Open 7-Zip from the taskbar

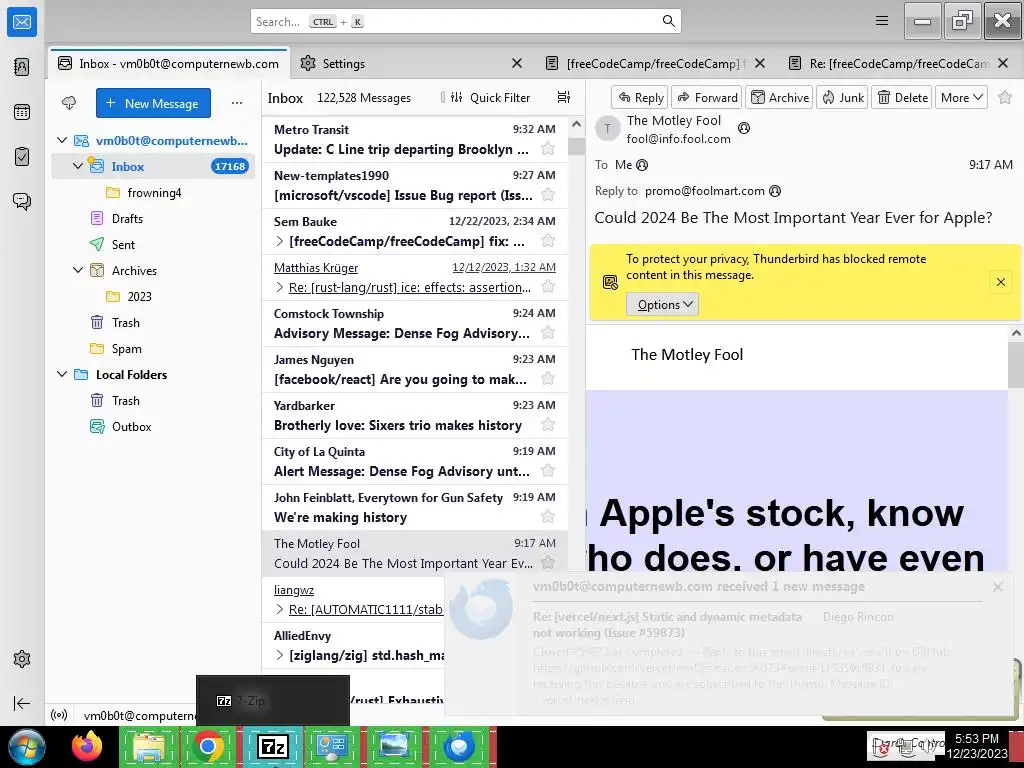(272, 746)
